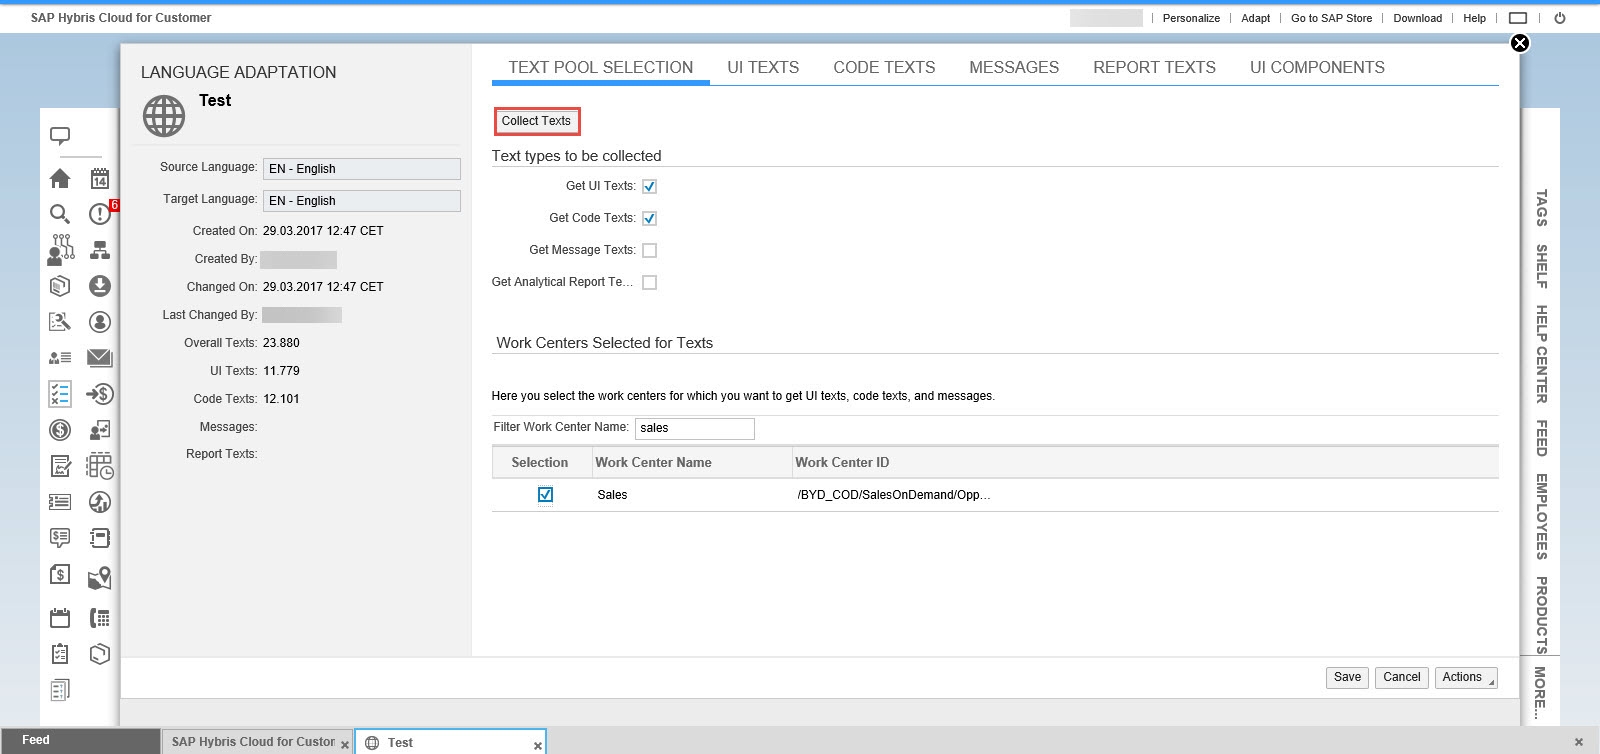Open the Target Language dropdown
The width and height of the screenshot is (1600, 754).
362,201
